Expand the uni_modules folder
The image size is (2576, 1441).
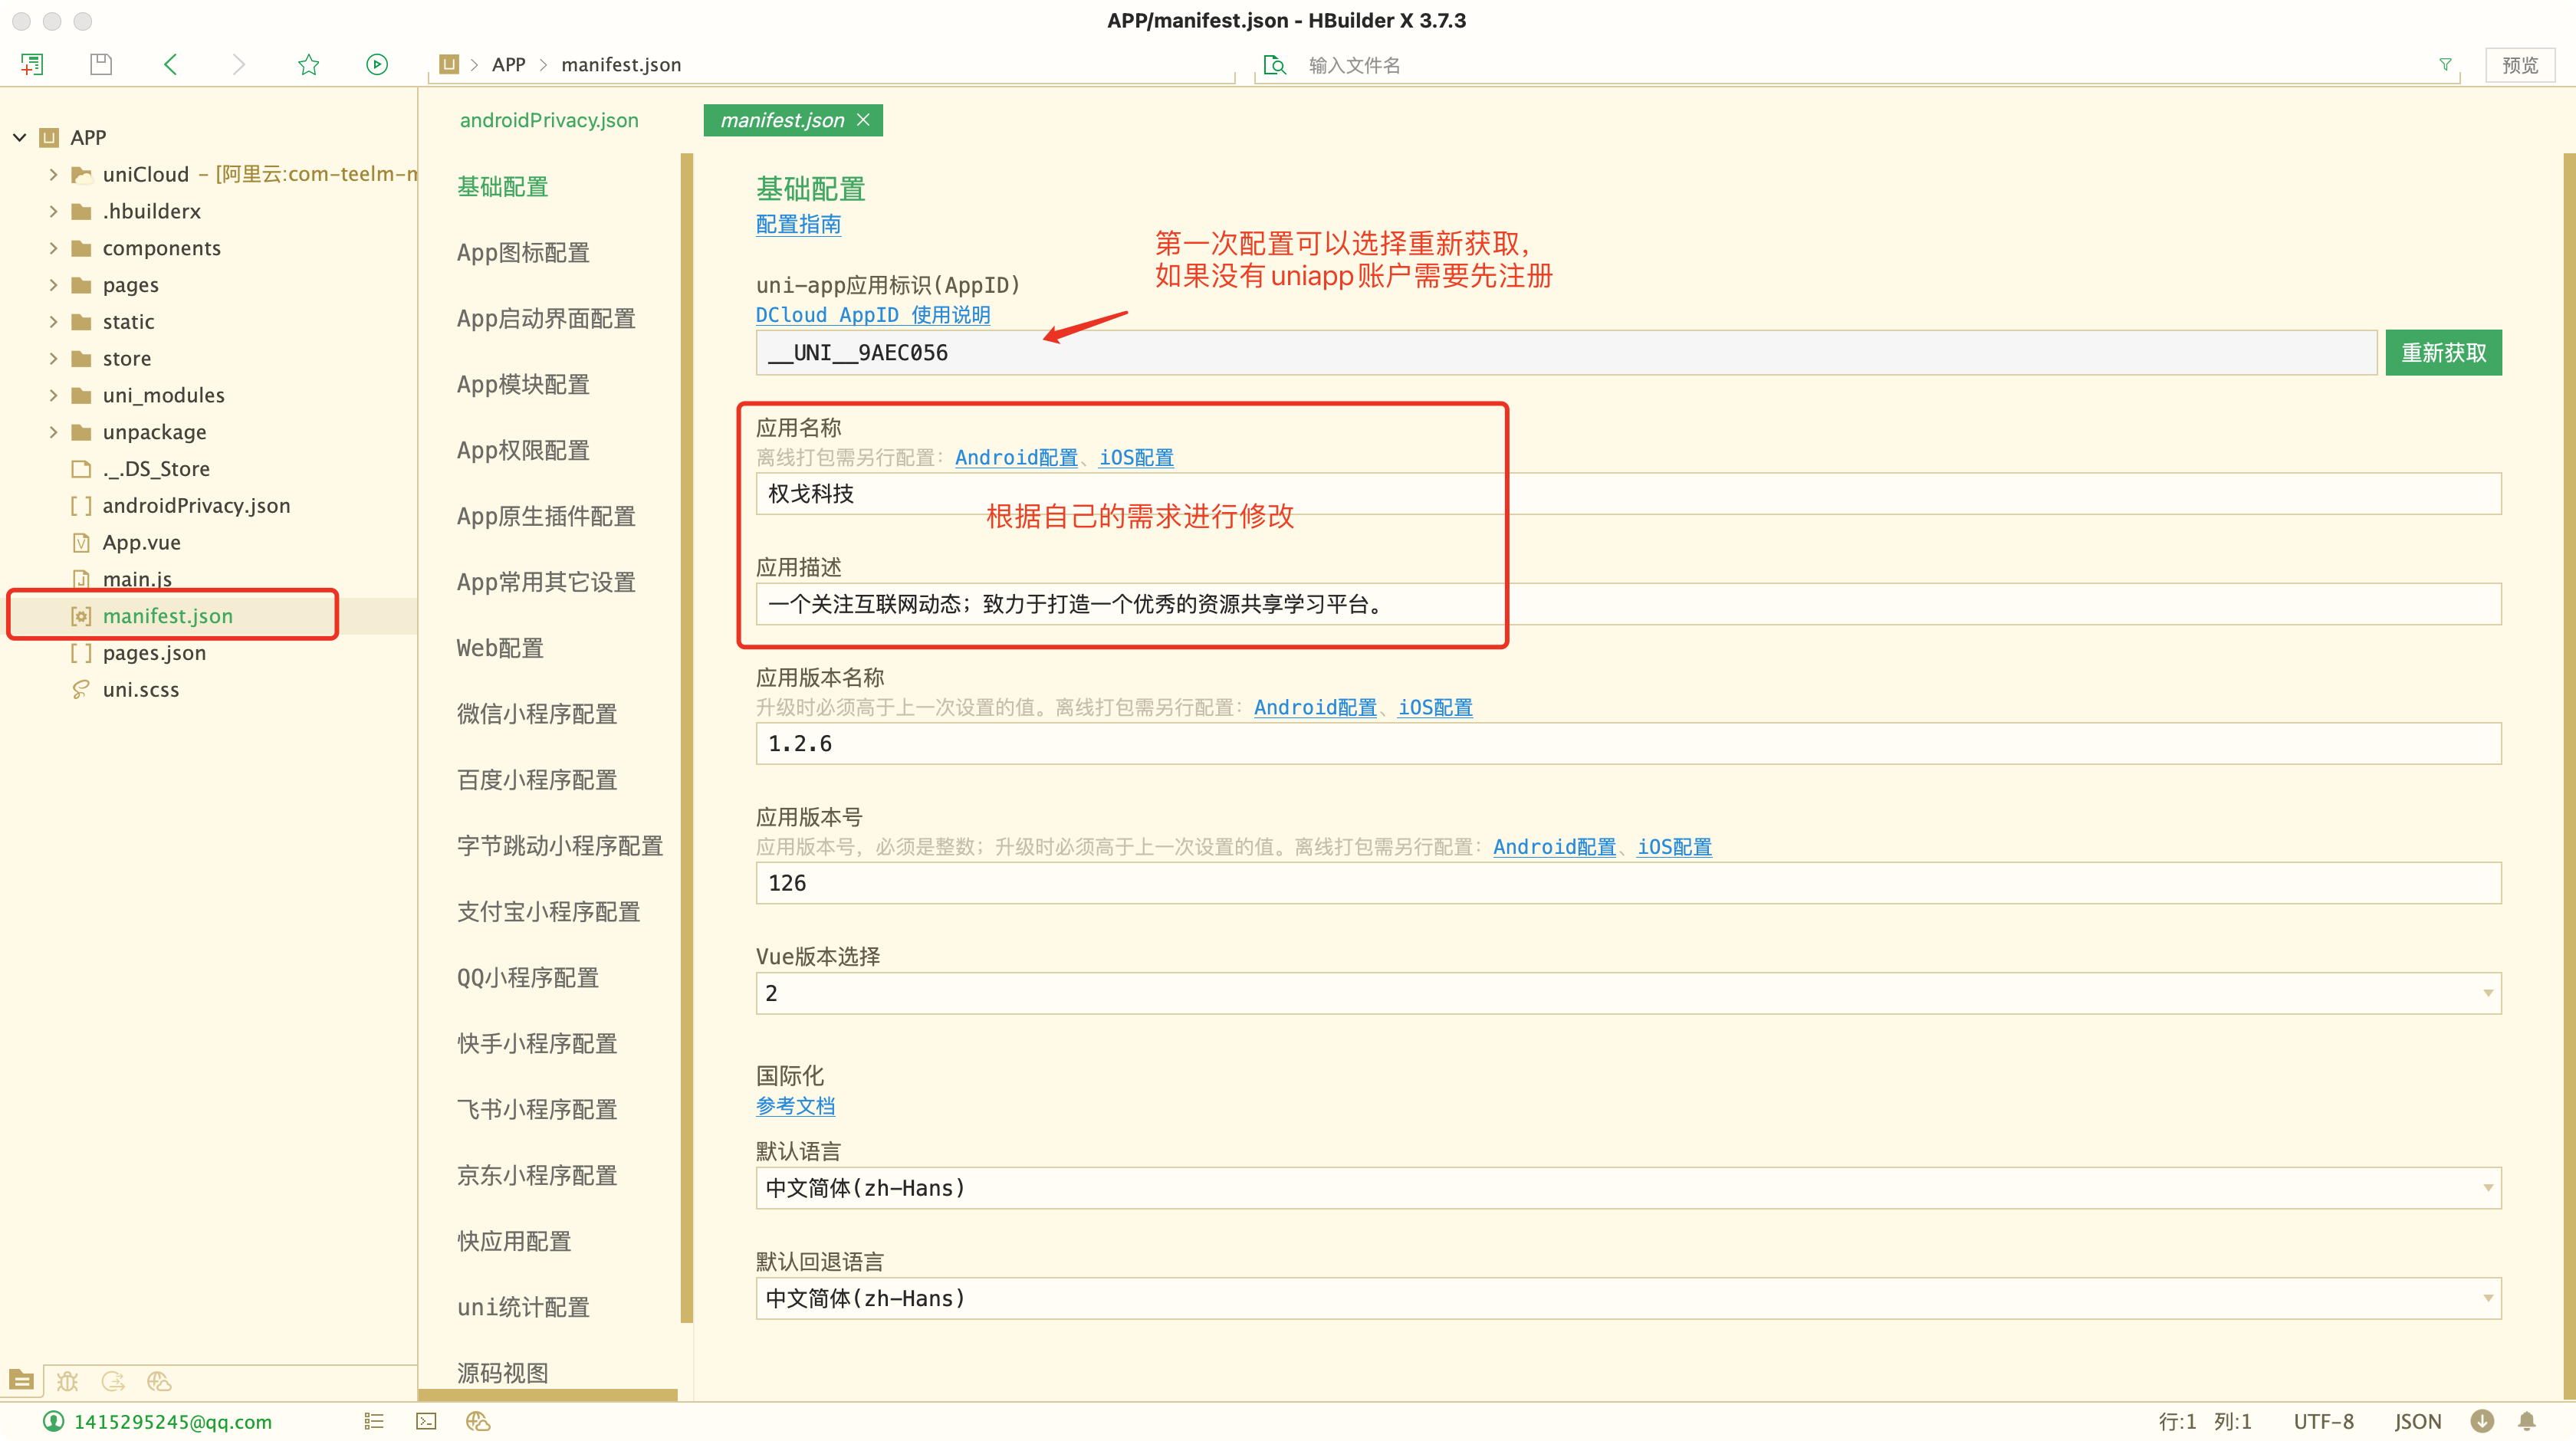[x=53, y=395]
